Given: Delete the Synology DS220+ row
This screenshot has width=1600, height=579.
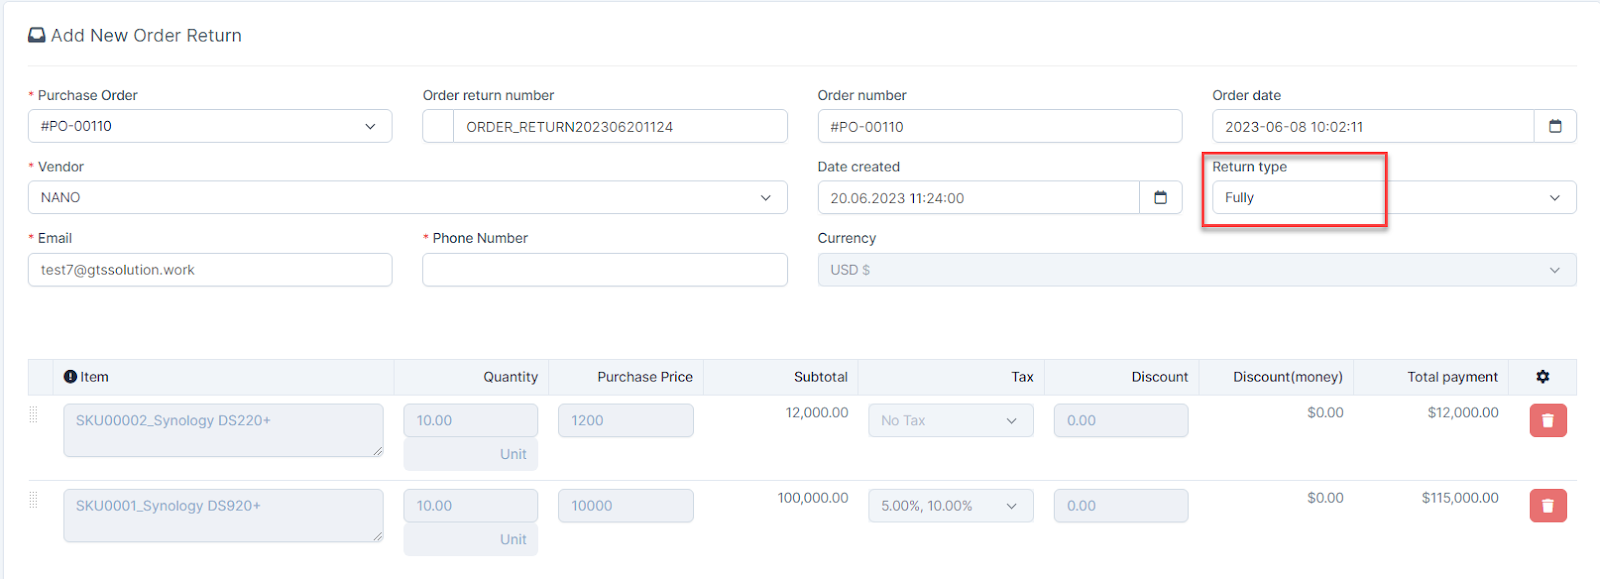Looking at the screenshot, I should (1547, 421).
